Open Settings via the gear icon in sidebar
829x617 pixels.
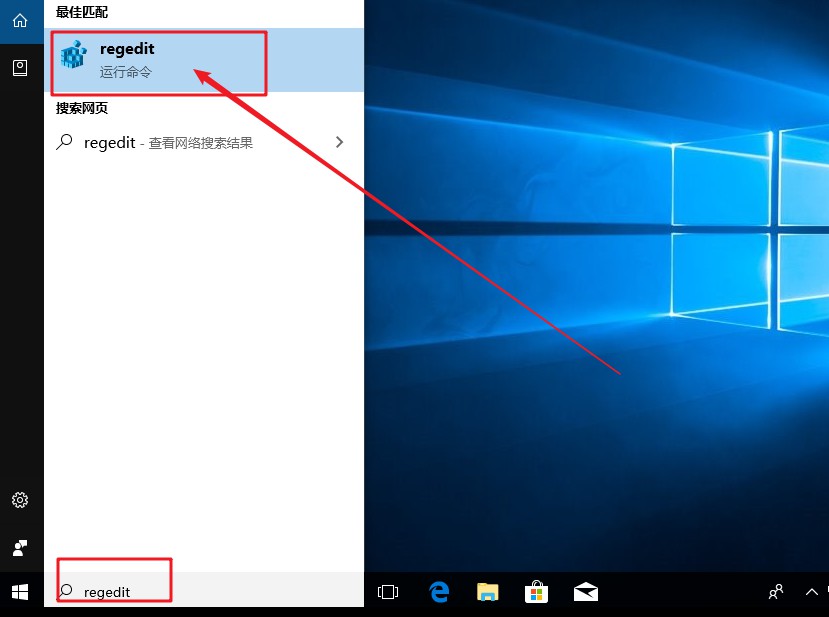click(21, 500)
